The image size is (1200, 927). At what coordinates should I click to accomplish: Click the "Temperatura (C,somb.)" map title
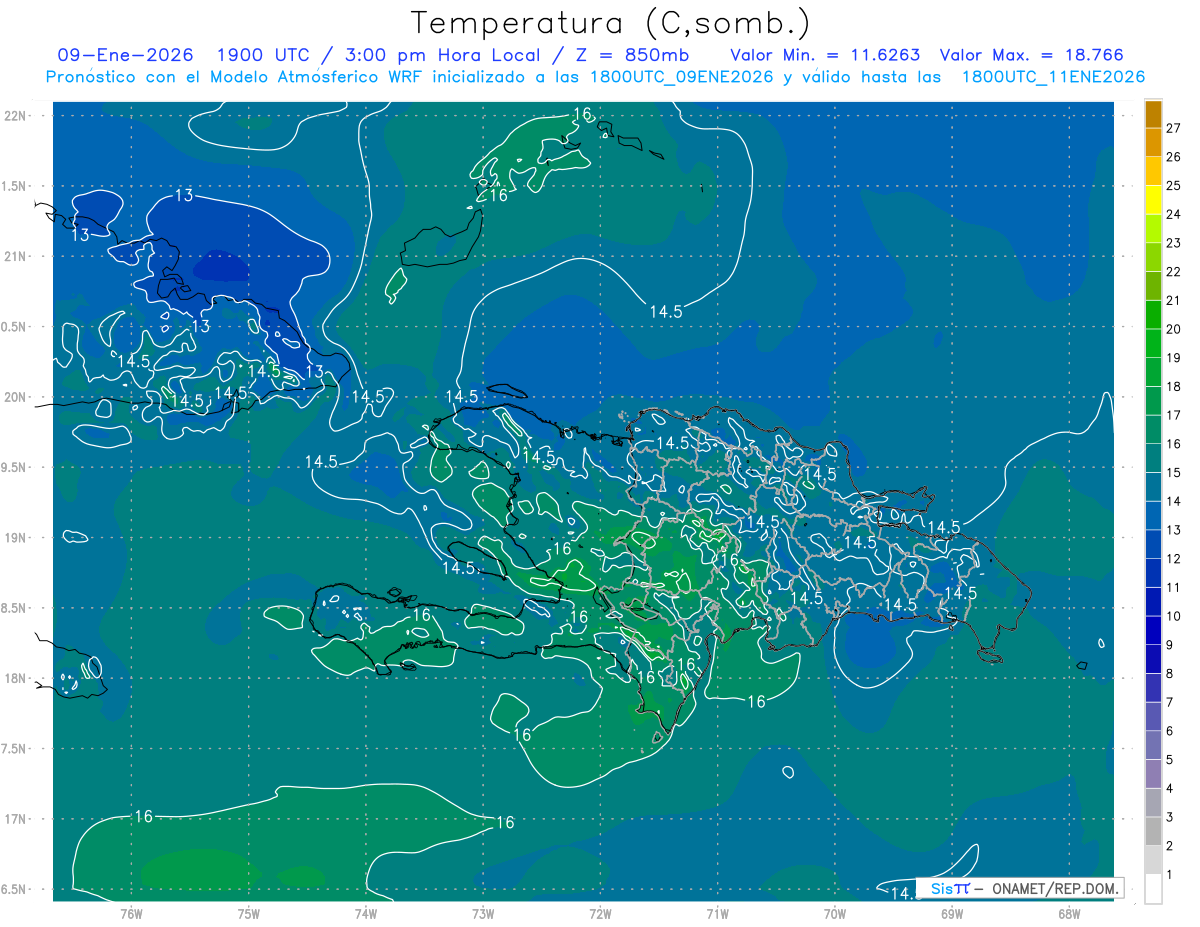coord(611,23)
